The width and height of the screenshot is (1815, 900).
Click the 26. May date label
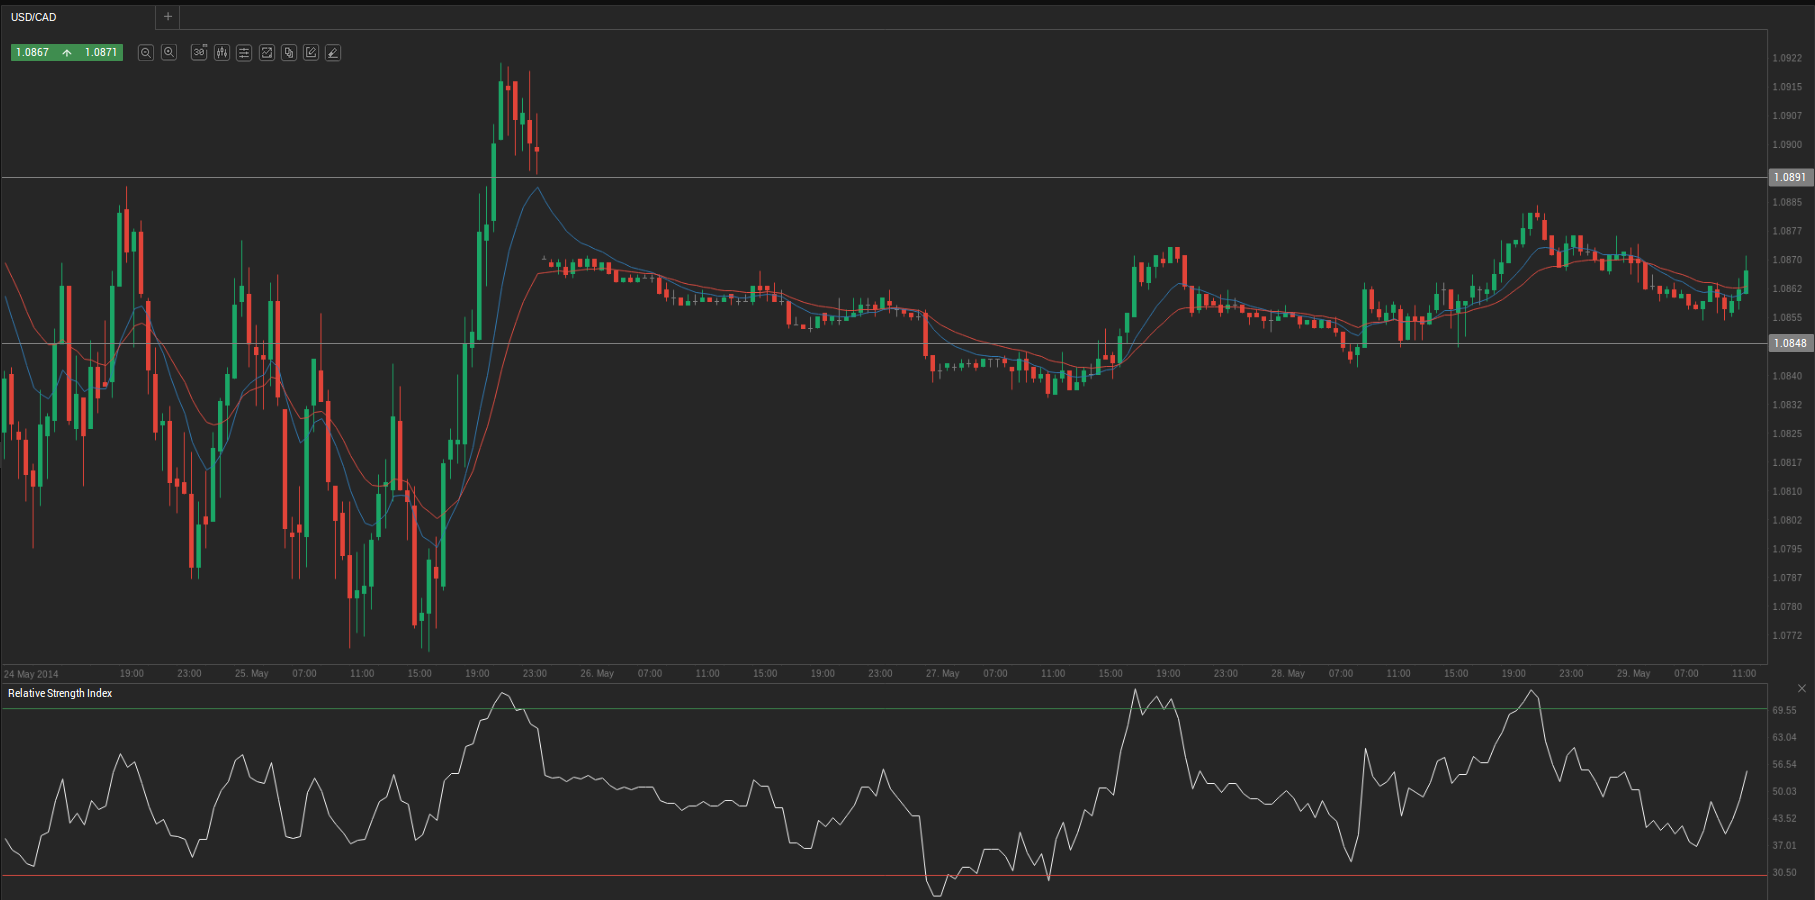597,674
